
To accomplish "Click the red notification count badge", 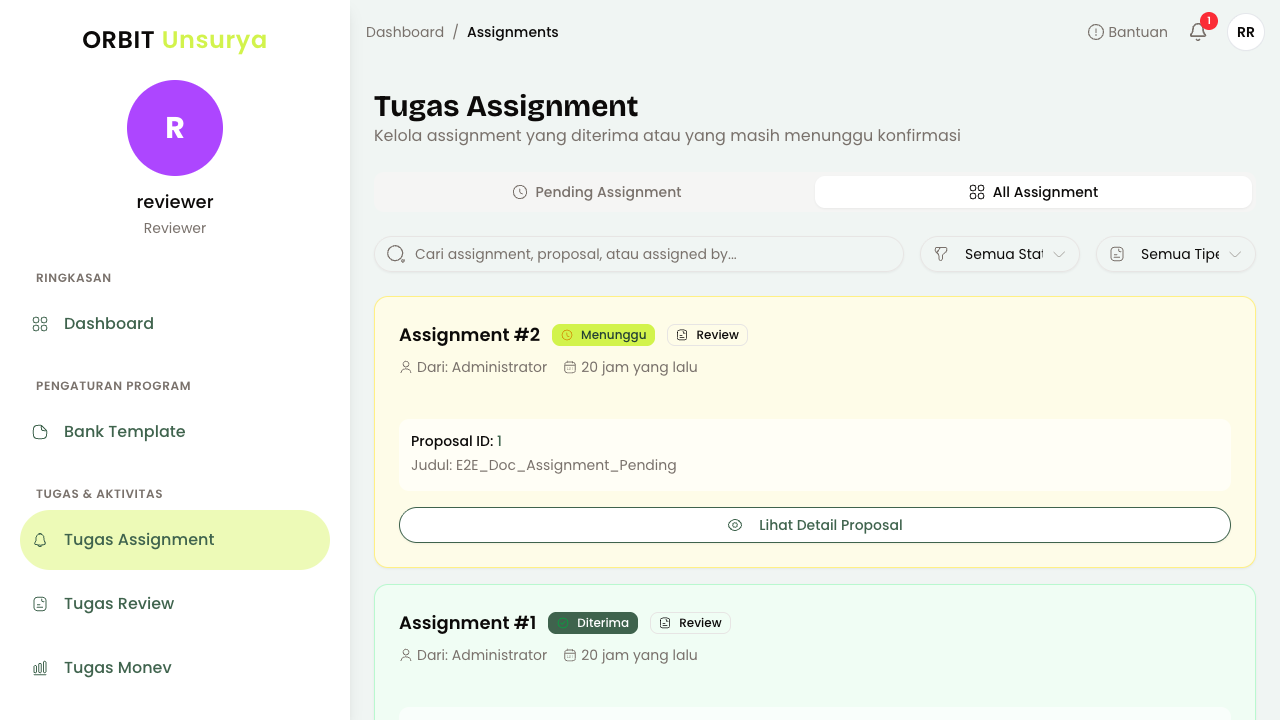I will (x=1209, y=21).
